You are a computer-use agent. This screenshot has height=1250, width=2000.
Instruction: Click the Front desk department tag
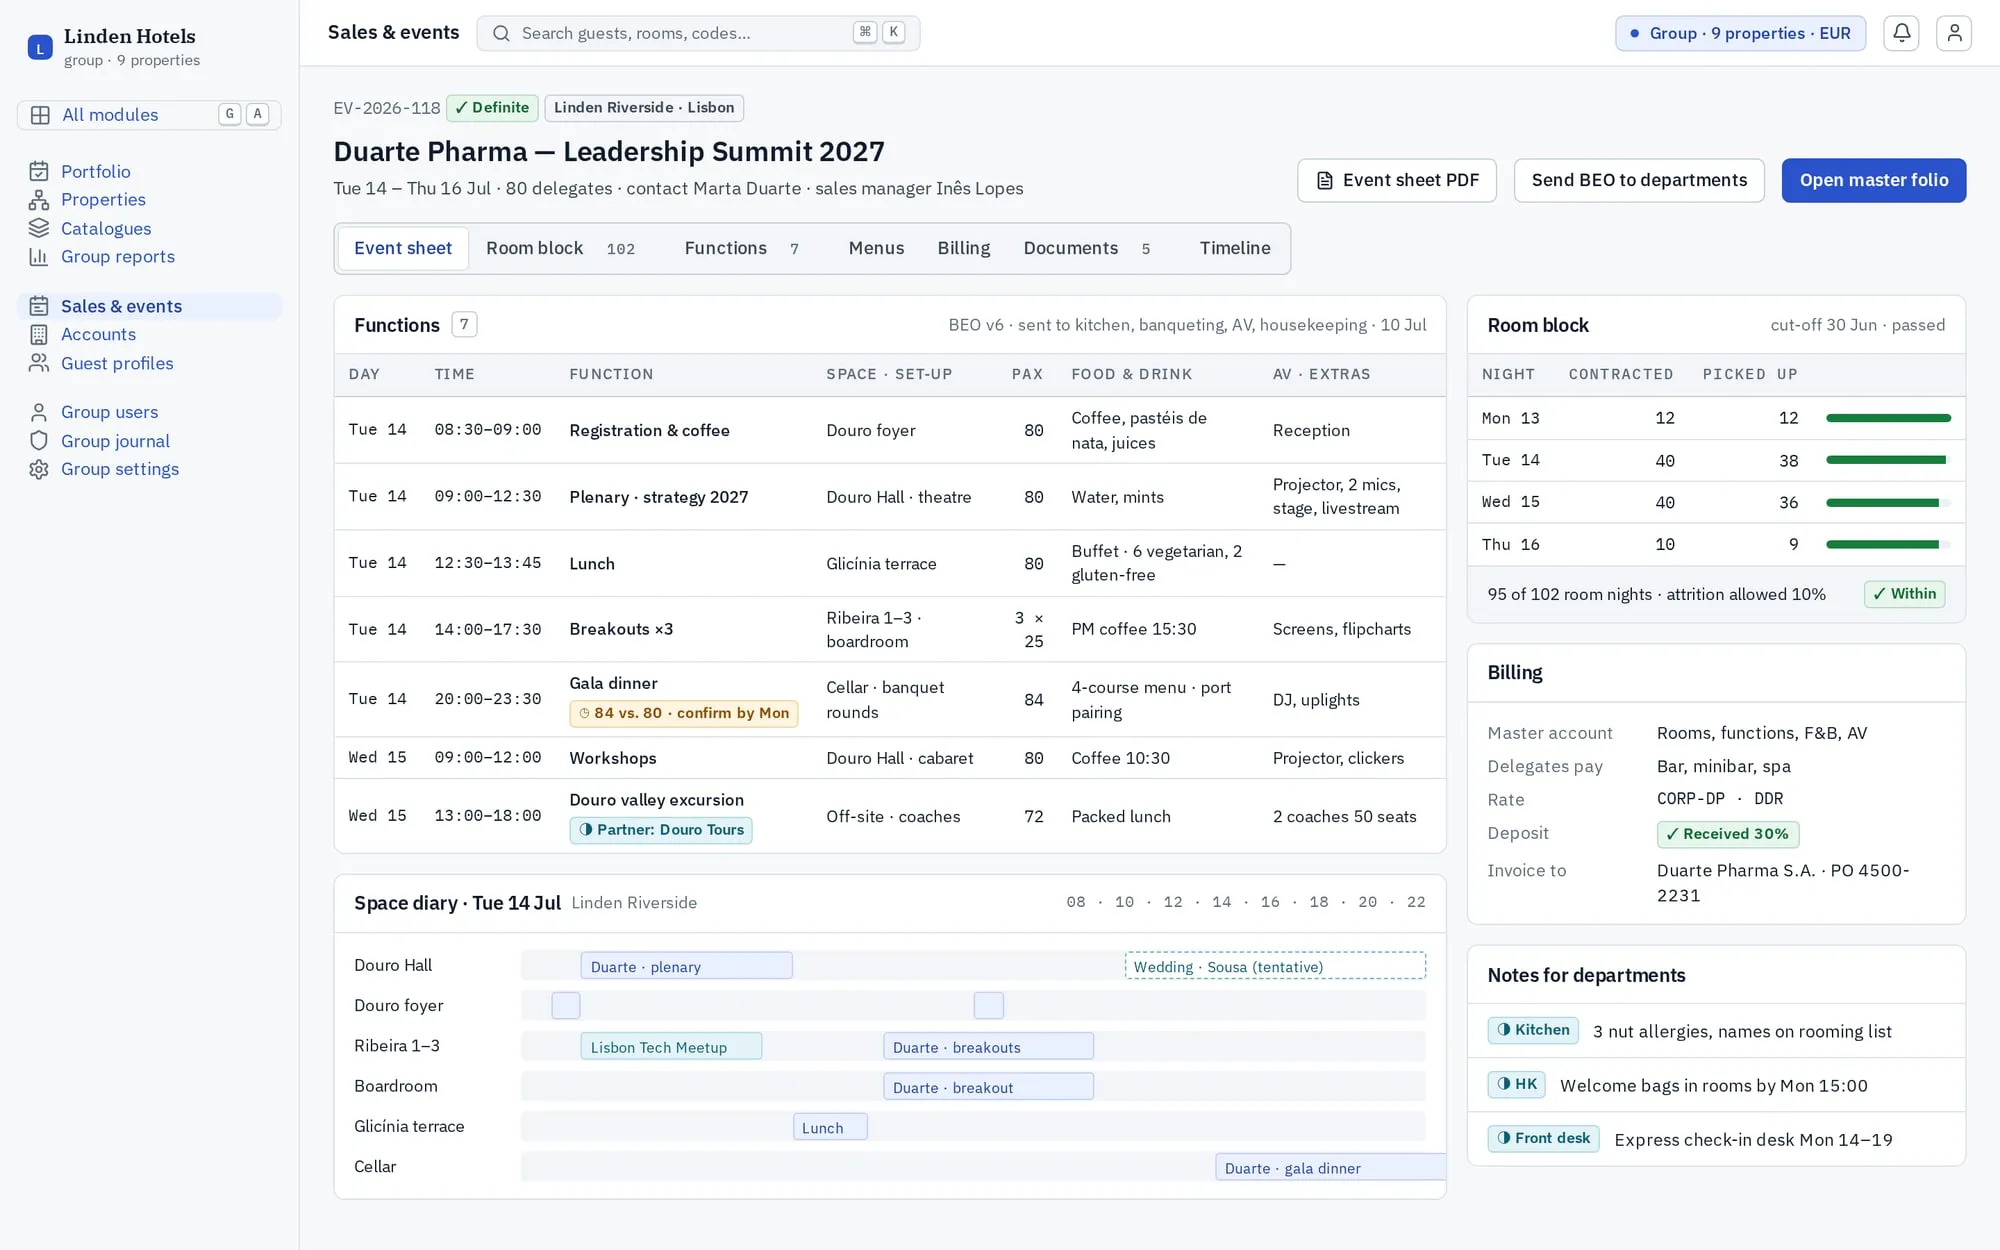(x=1543, y=1138)
